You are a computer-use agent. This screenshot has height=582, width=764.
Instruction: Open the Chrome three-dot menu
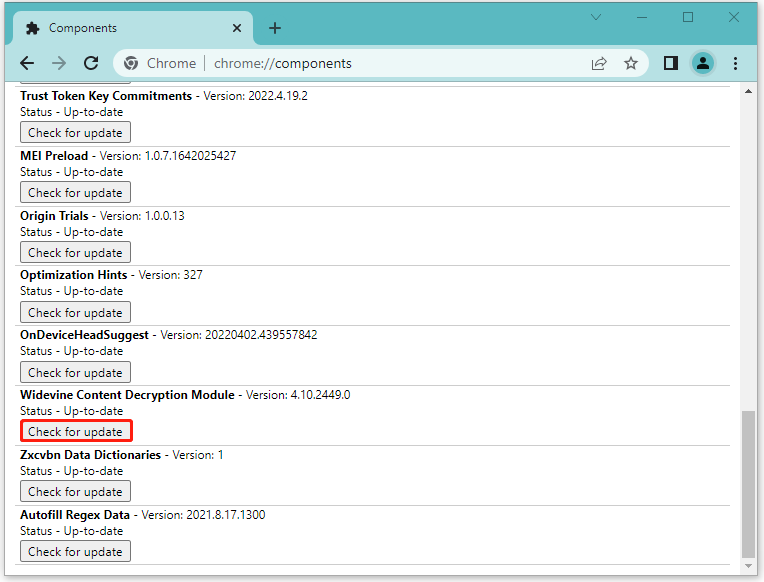pos(735,63)
